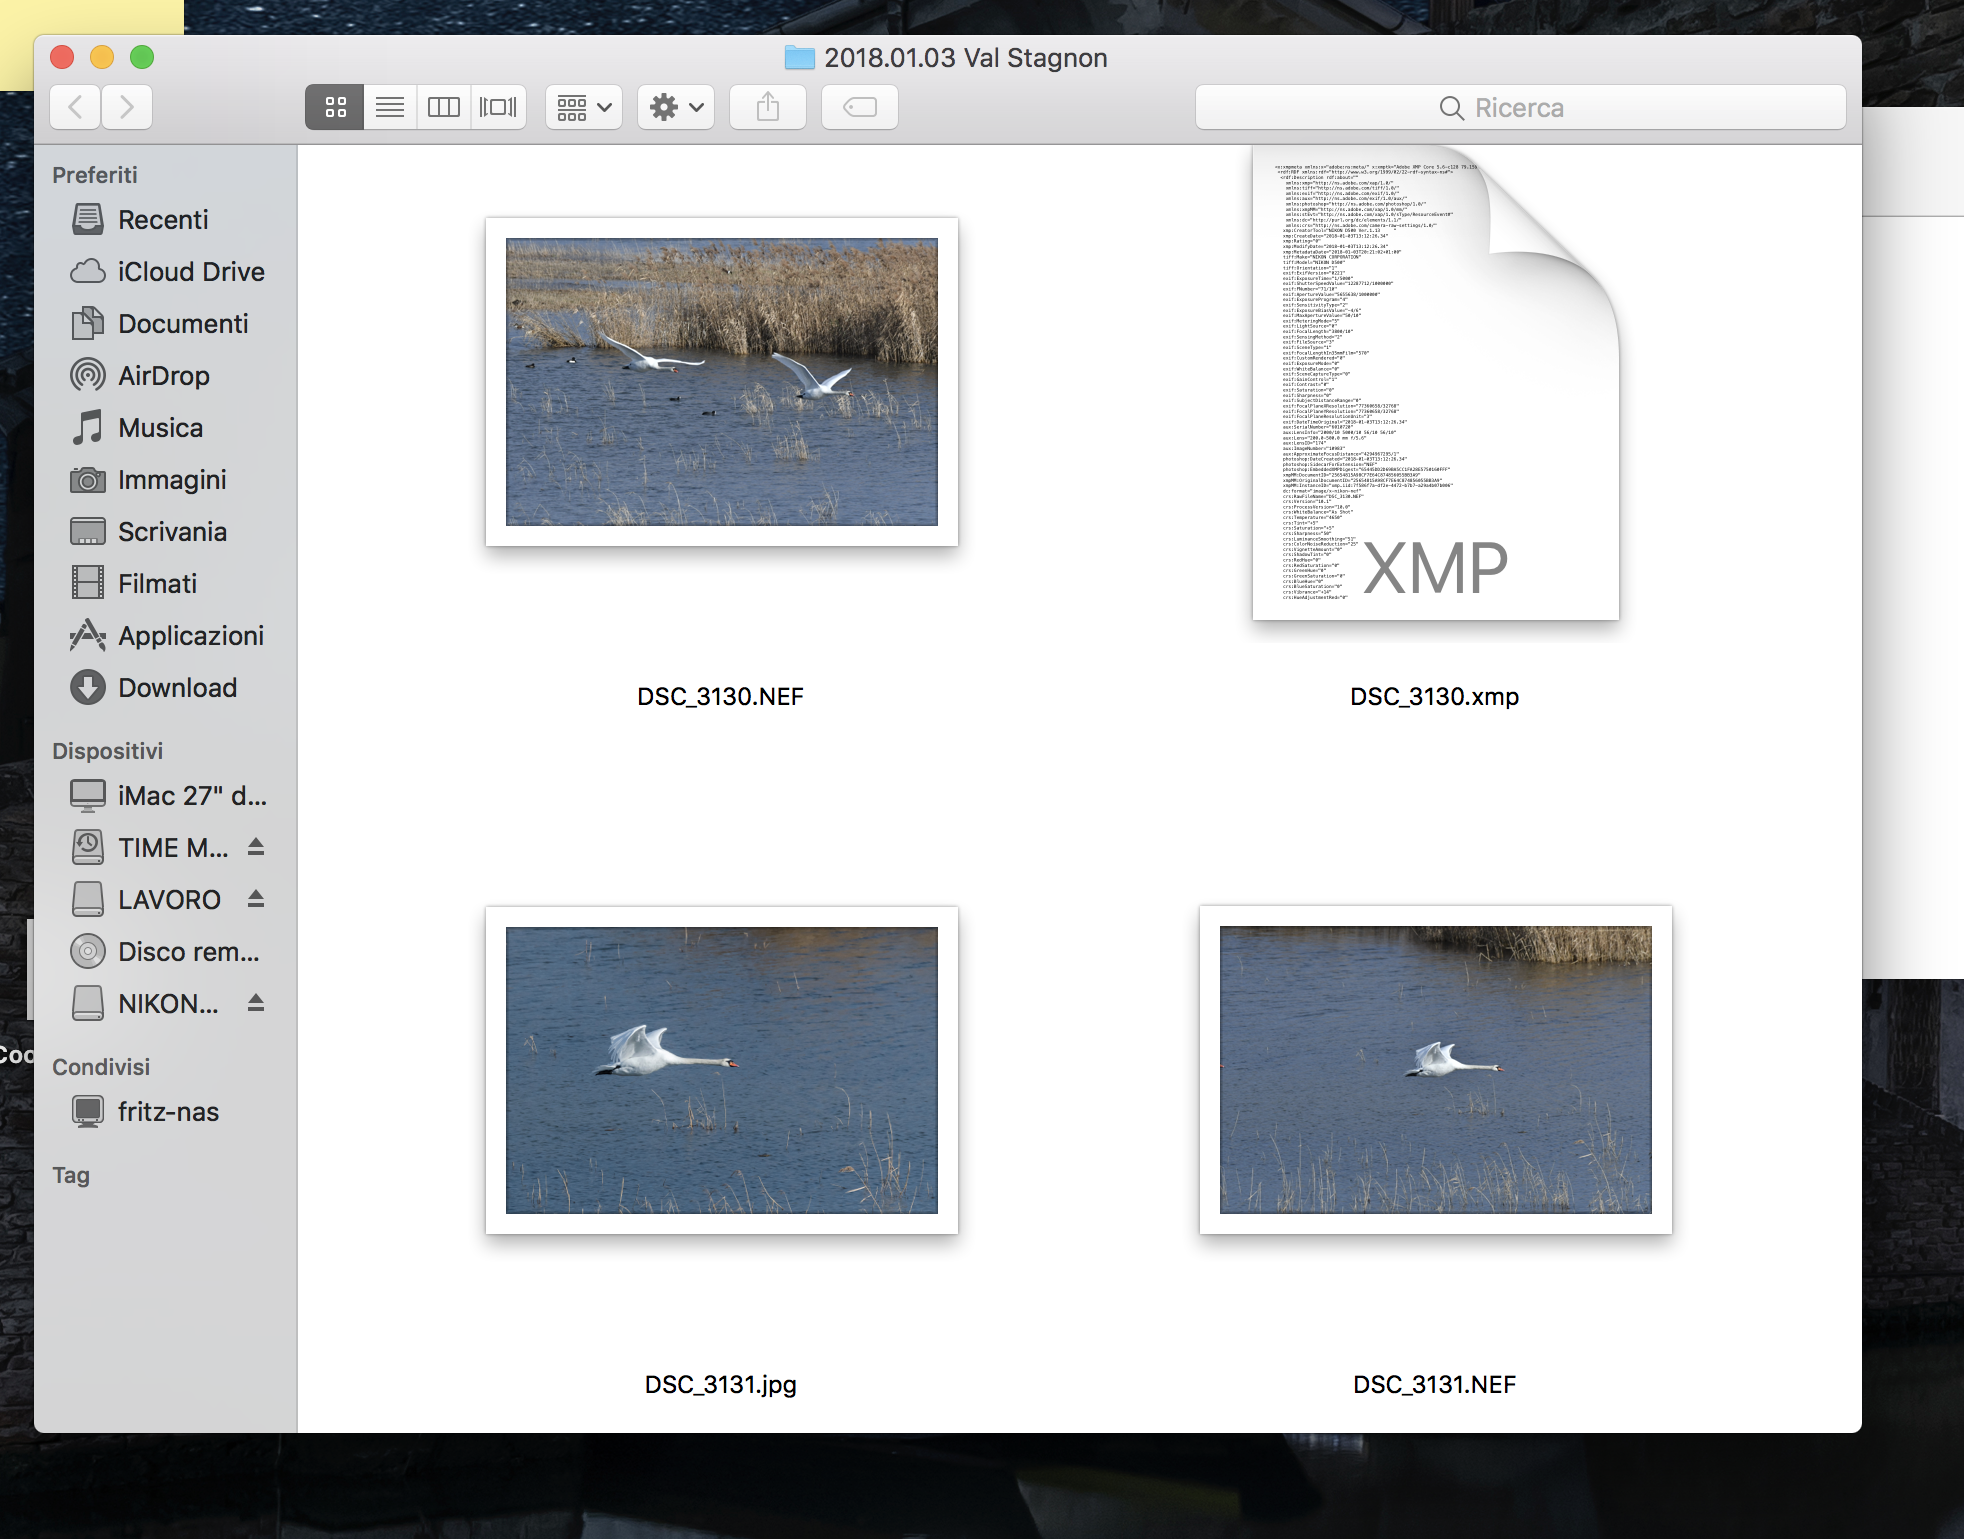
Task: Eject the TIME M... drive
Action: pos(256,847)
